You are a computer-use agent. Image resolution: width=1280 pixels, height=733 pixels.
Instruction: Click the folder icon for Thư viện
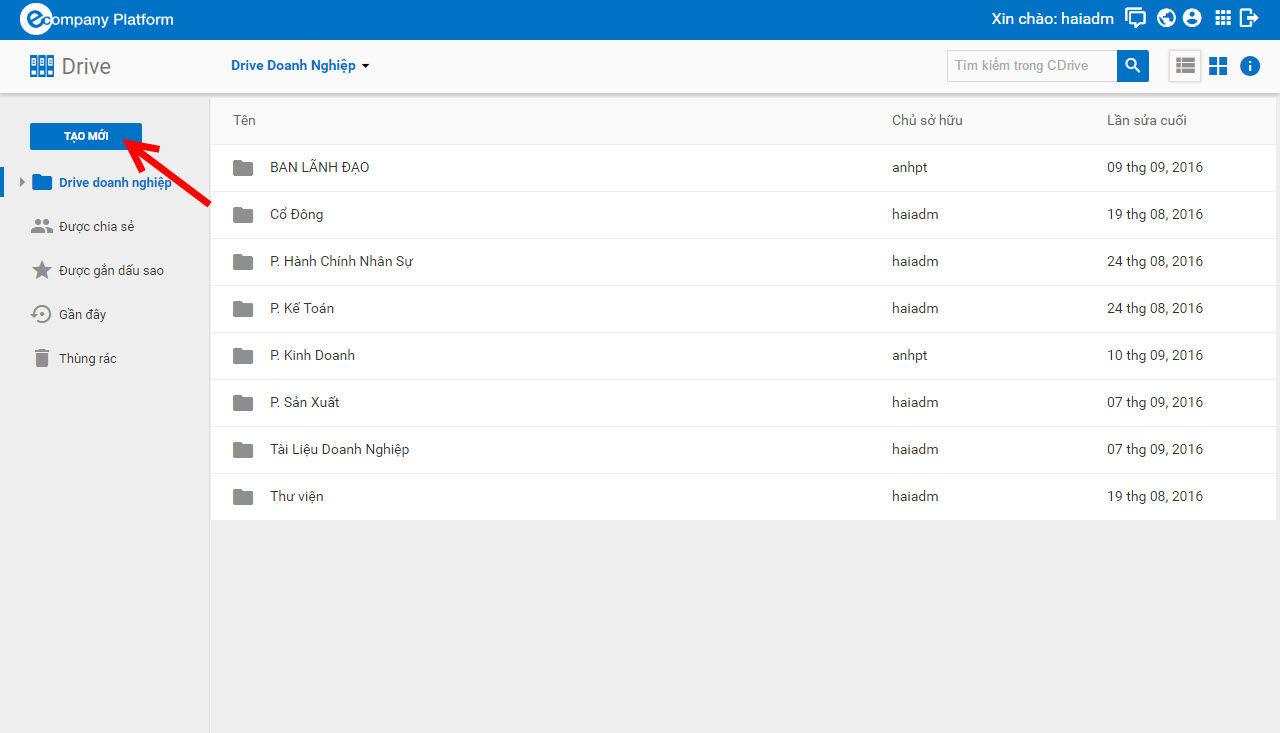(x=243, y=497)
